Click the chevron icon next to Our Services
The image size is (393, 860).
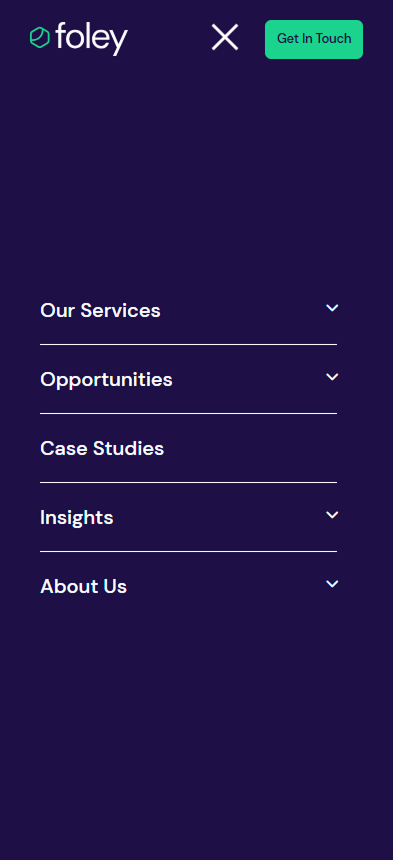(332, 308)
